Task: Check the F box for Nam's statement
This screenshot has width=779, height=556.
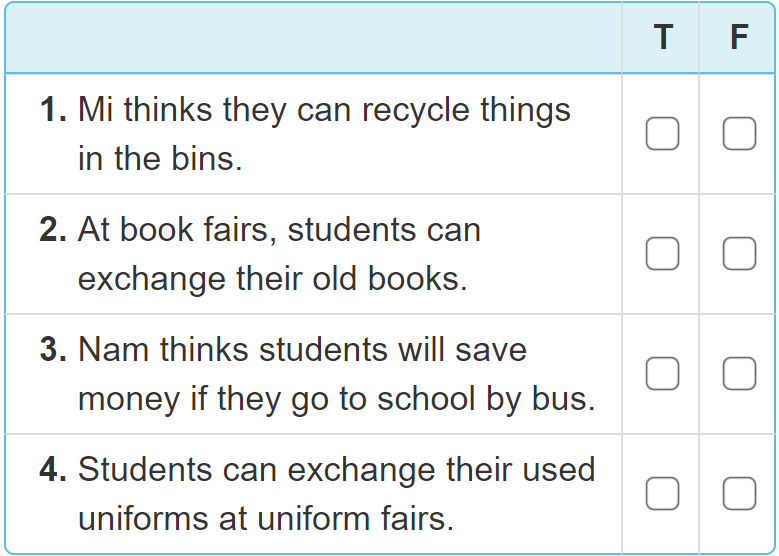Action: tap(739, 374)
